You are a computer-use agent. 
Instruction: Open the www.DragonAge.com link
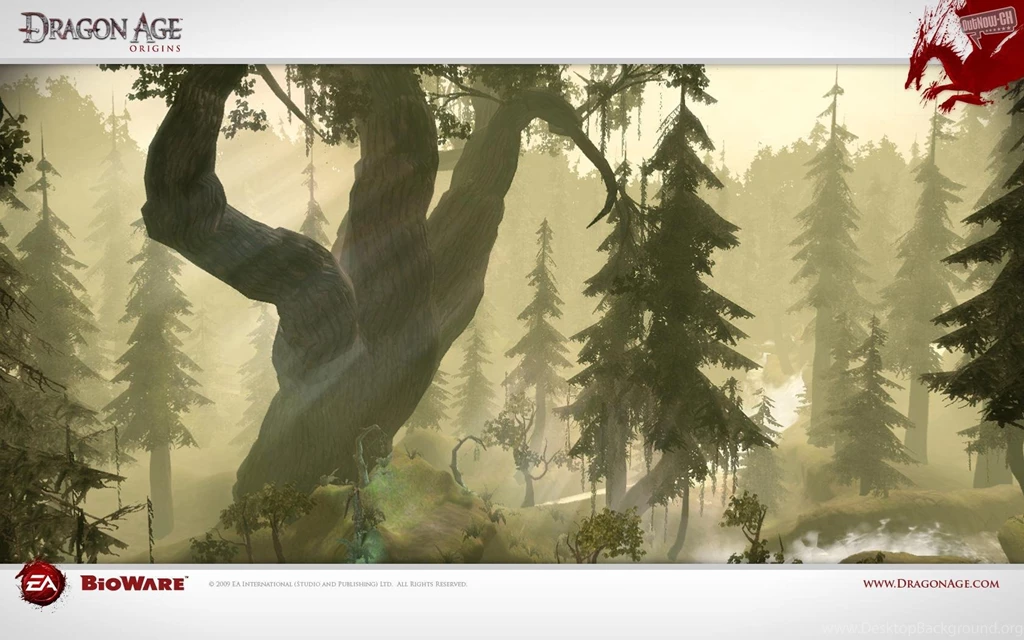click(x=931, y=584)
